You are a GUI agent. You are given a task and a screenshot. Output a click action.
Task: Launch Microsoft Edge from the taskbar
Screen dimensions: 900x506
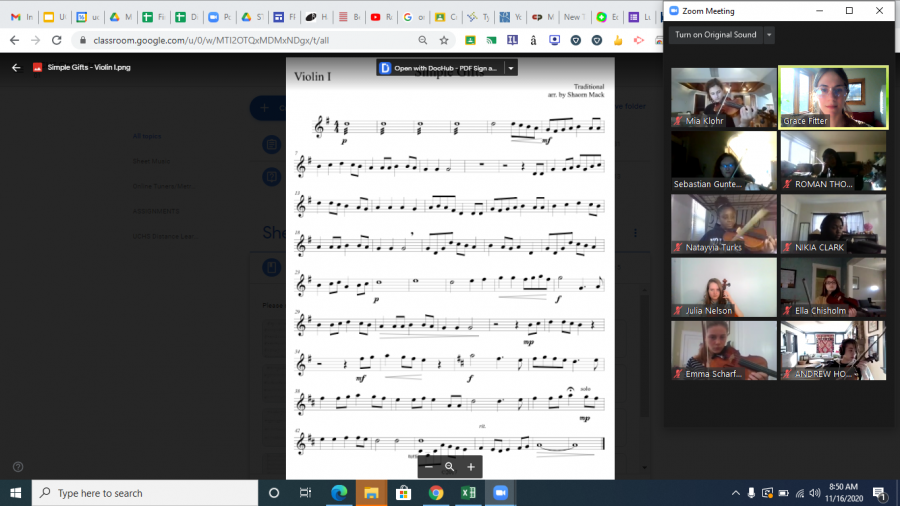339,493
